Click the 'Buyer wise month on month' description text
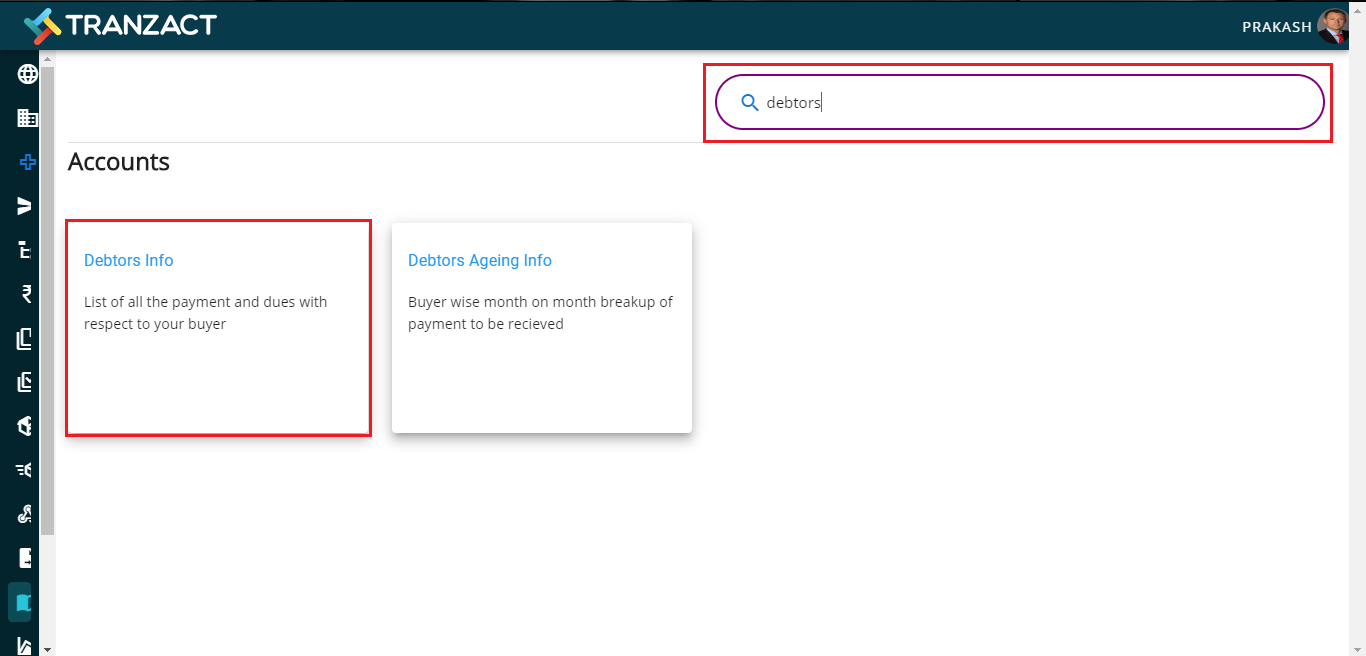The image size is (1366, 656). (x=540, y=313)
